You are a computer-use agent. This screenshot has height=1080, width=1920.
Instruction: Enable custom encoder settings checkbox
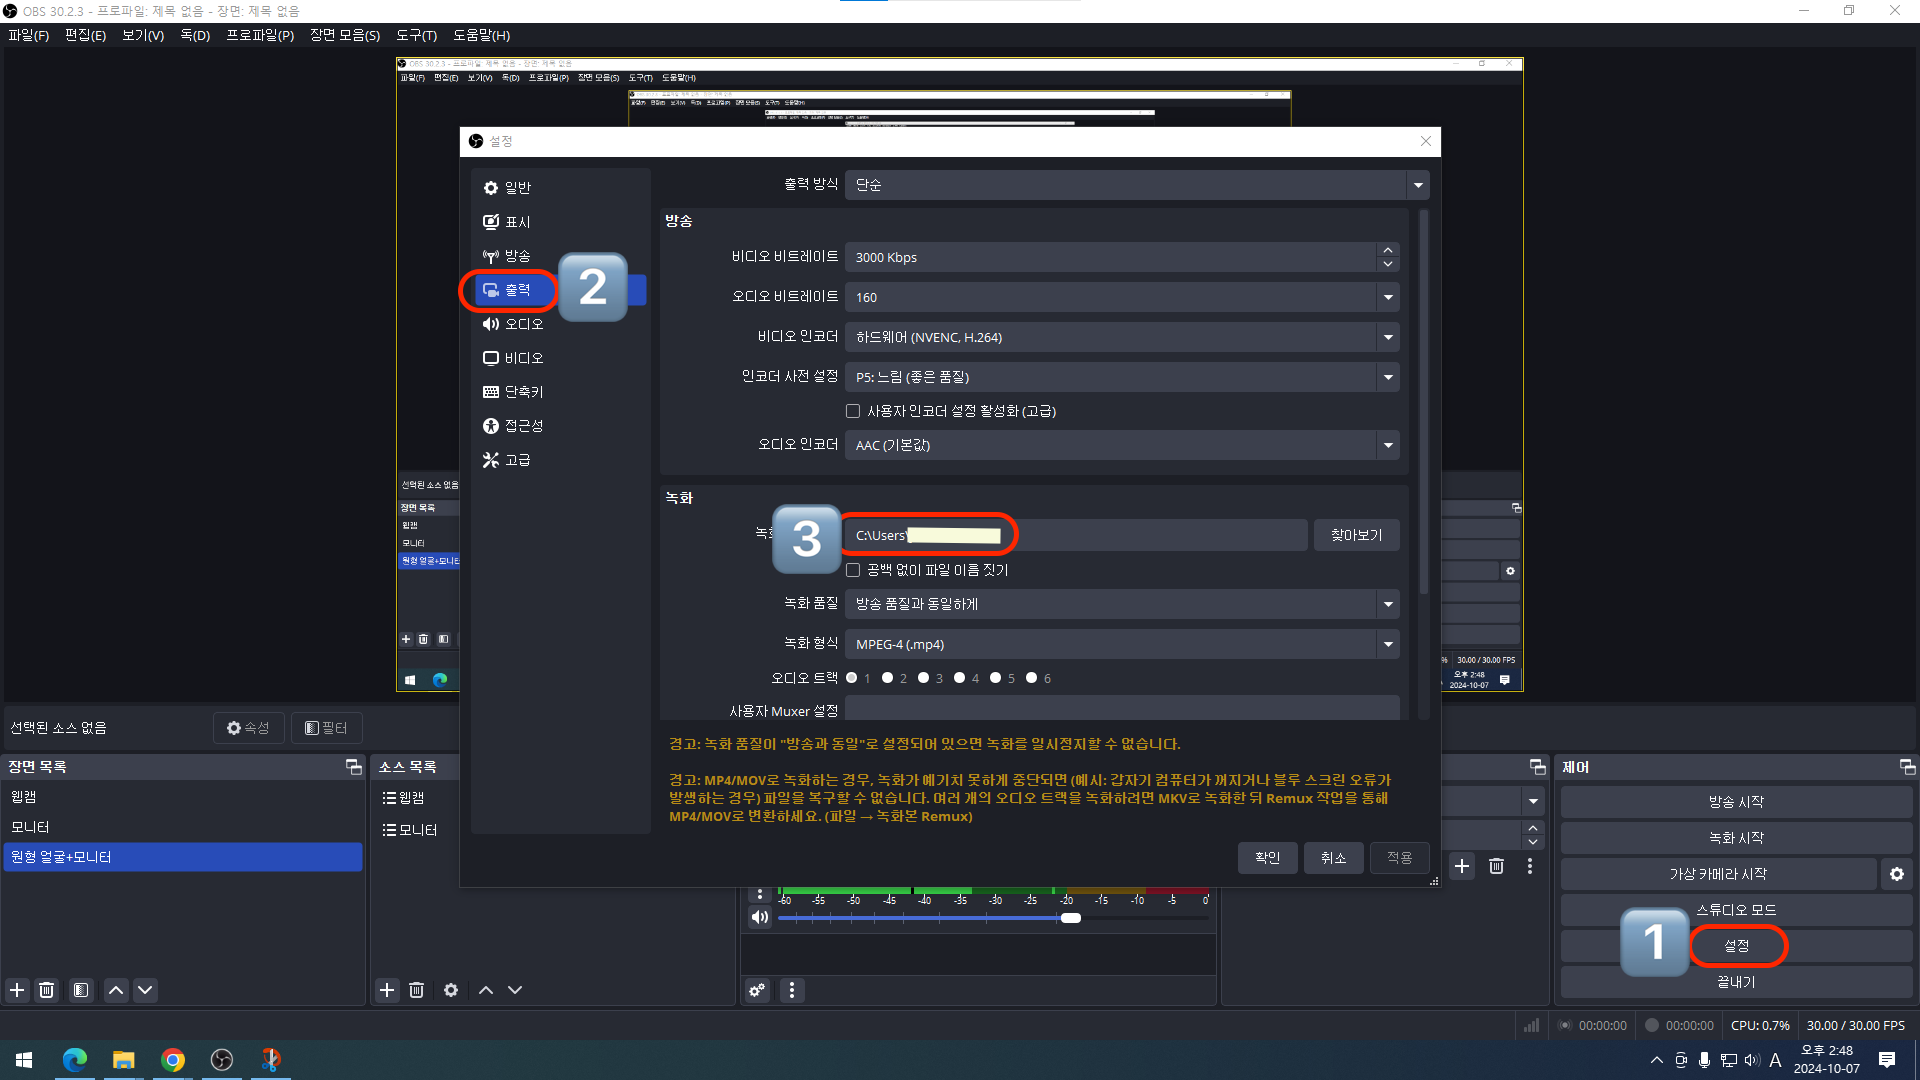[x=853, y=411]
